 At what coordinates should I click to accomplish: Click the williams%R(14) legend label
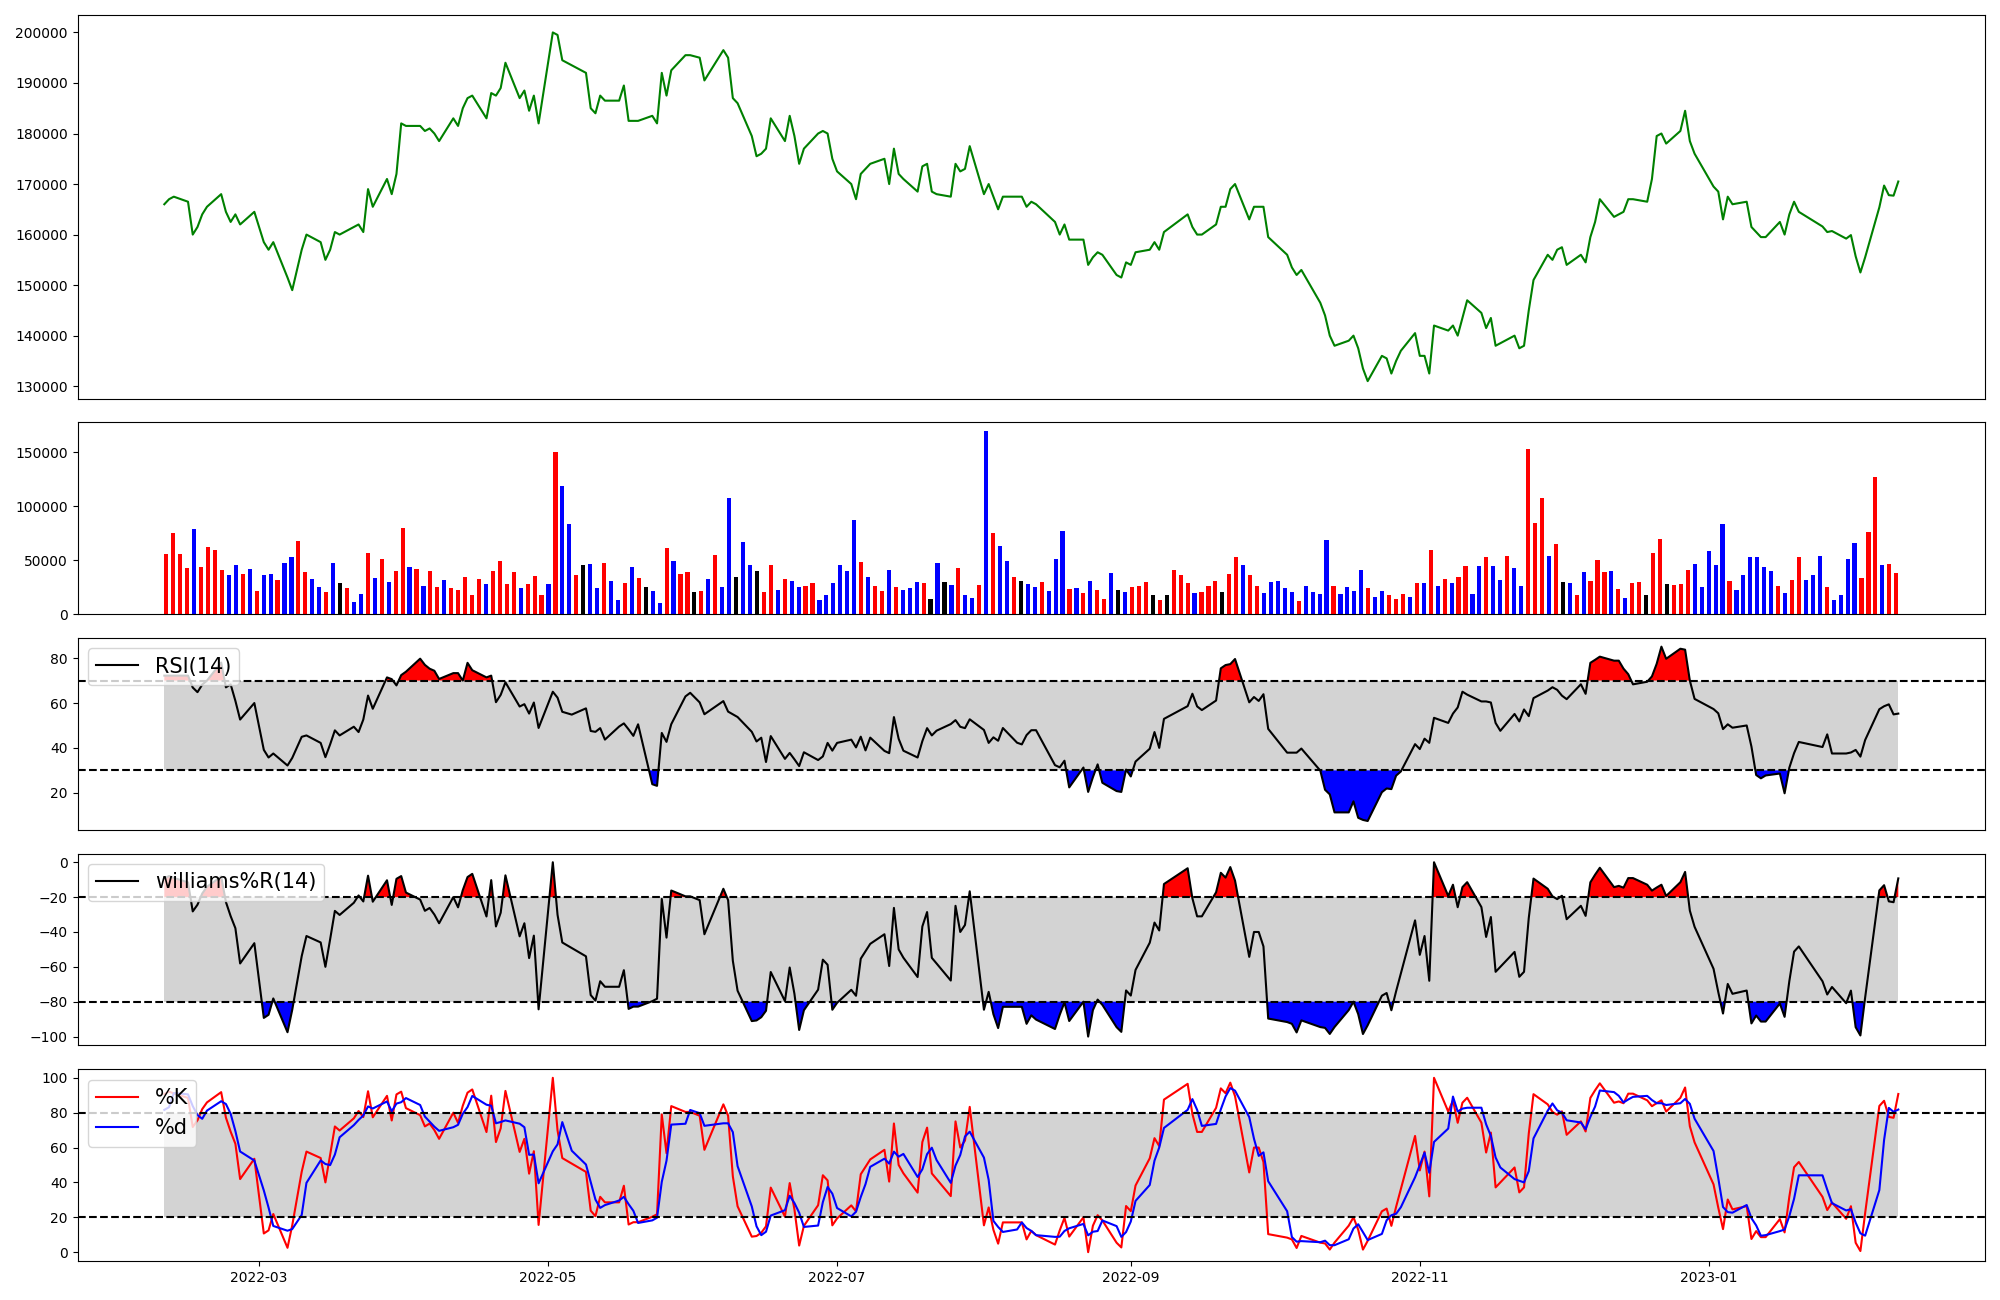[x=235, y=881]
